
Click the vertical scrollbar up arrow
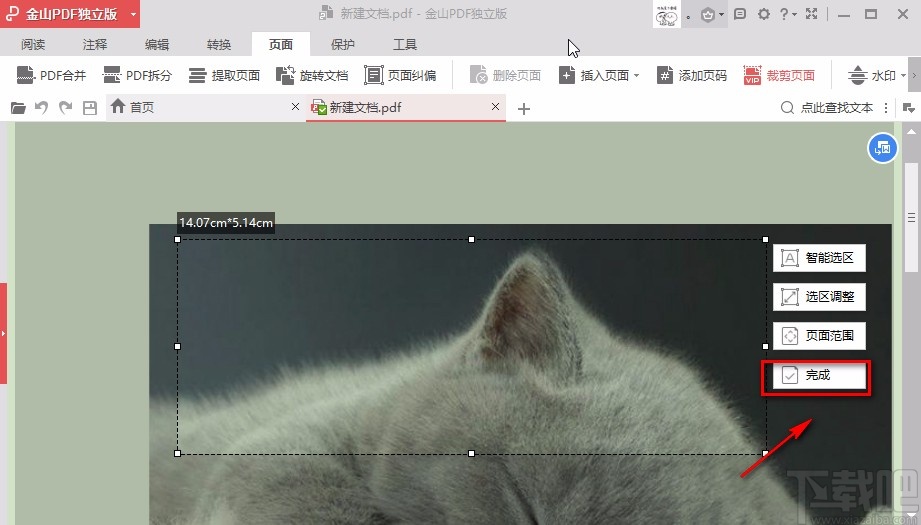[912, 131]
